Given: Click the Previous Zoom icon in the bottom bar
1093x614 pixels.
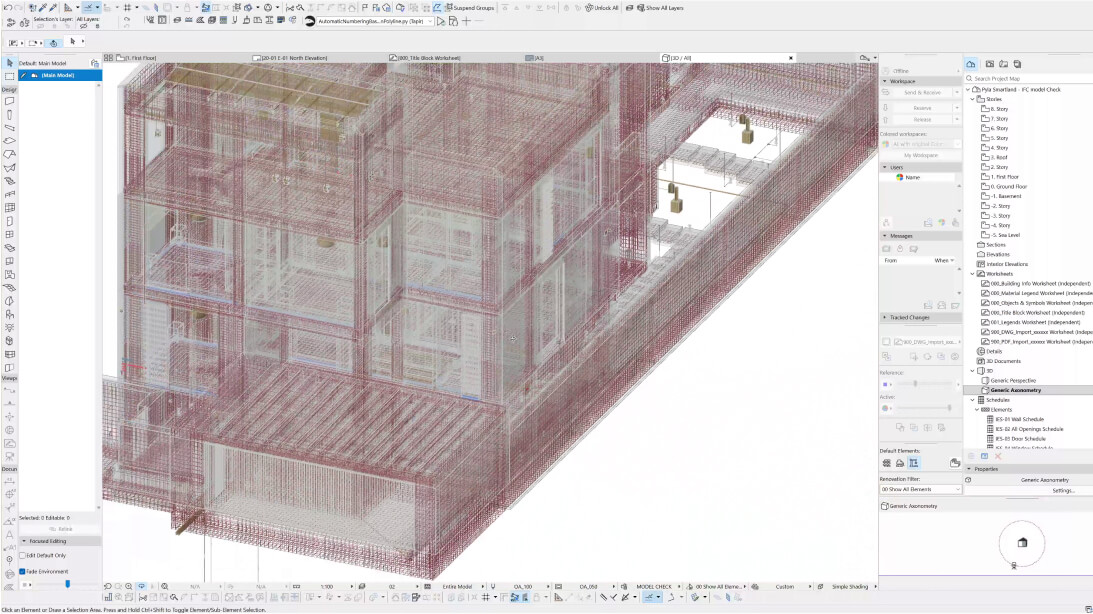Looking at the screenshot, I should [108, 587].
